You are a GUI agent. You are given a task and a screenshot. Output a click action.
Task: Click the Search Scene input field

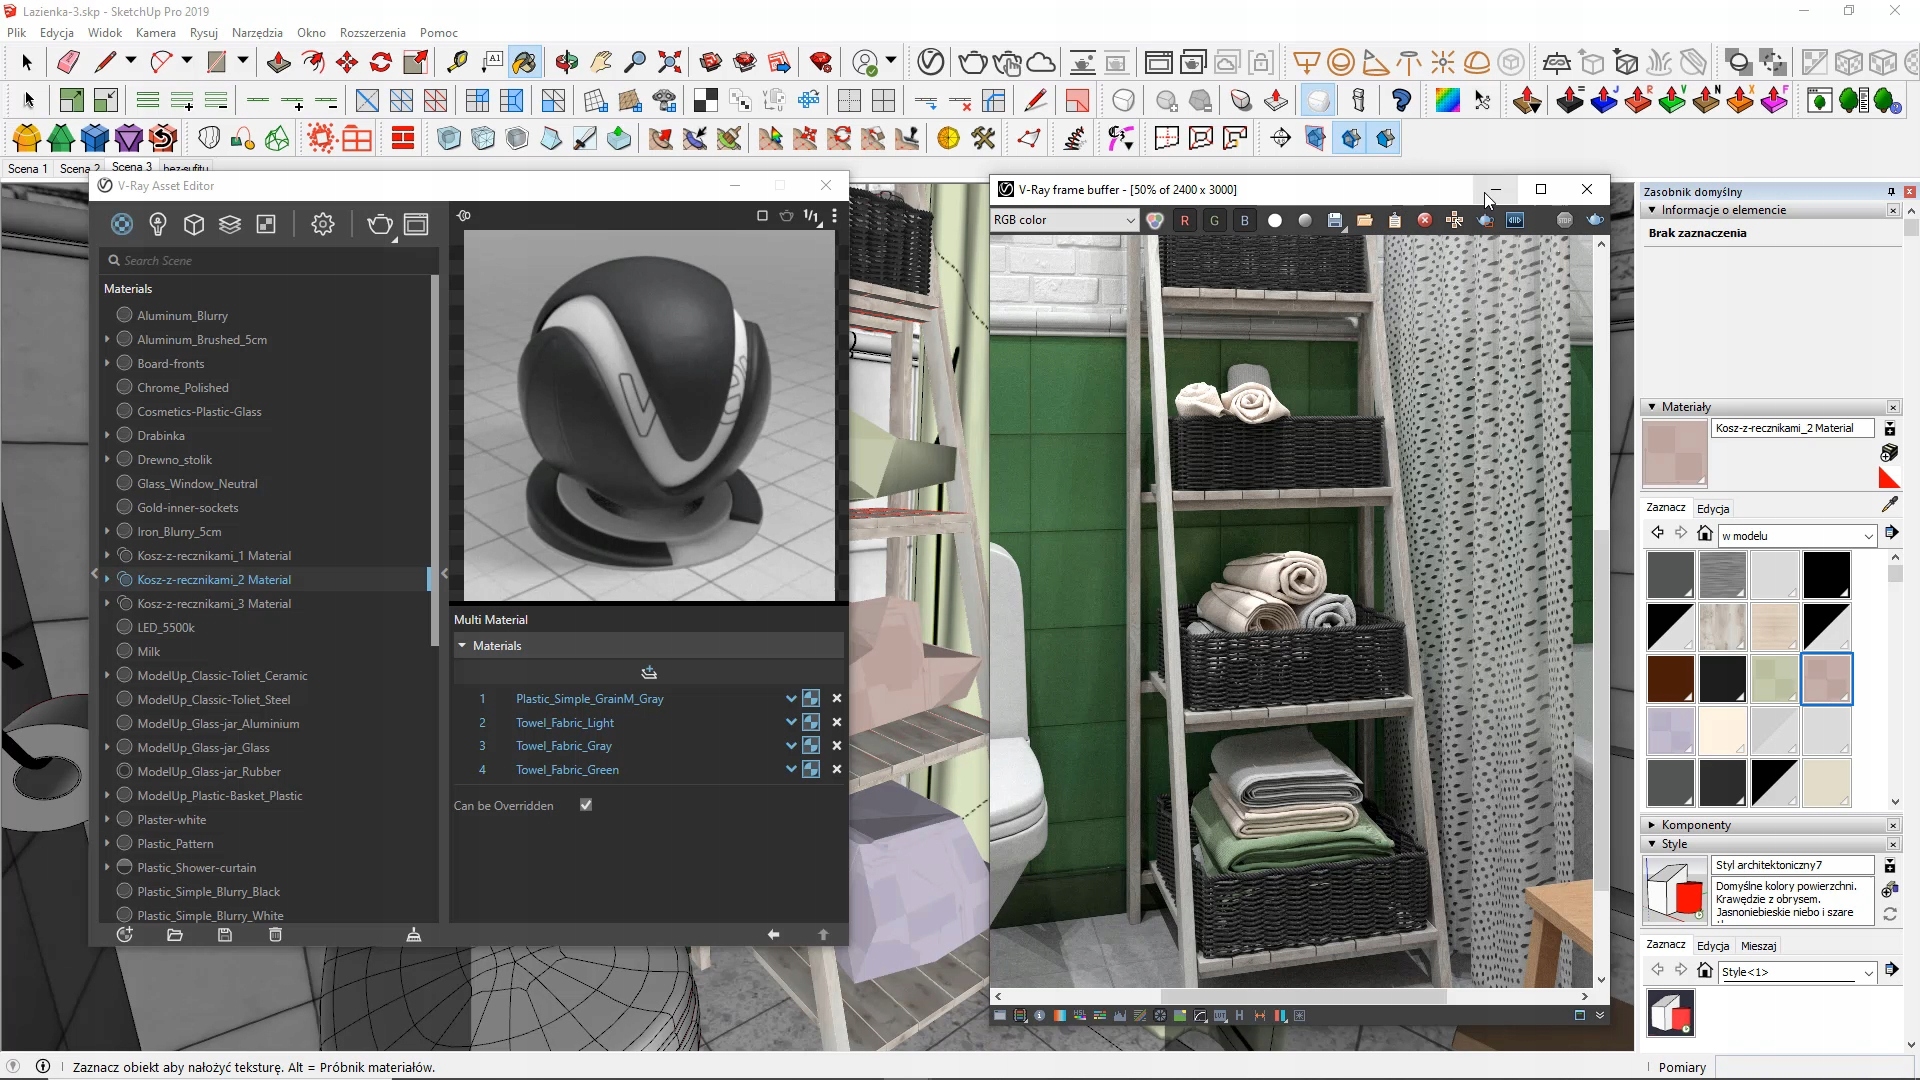(270, 260)
